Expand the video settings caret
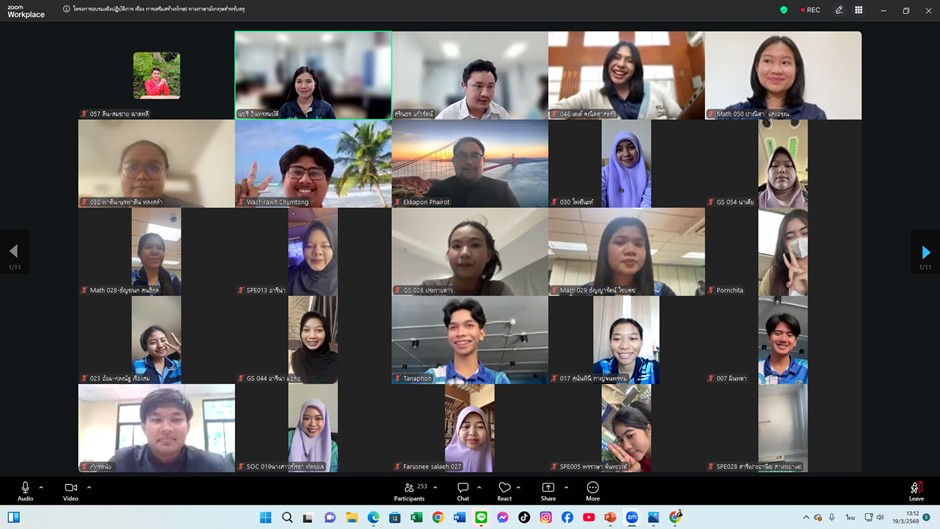Screen dimensions: 940x529 pos(89,487)
